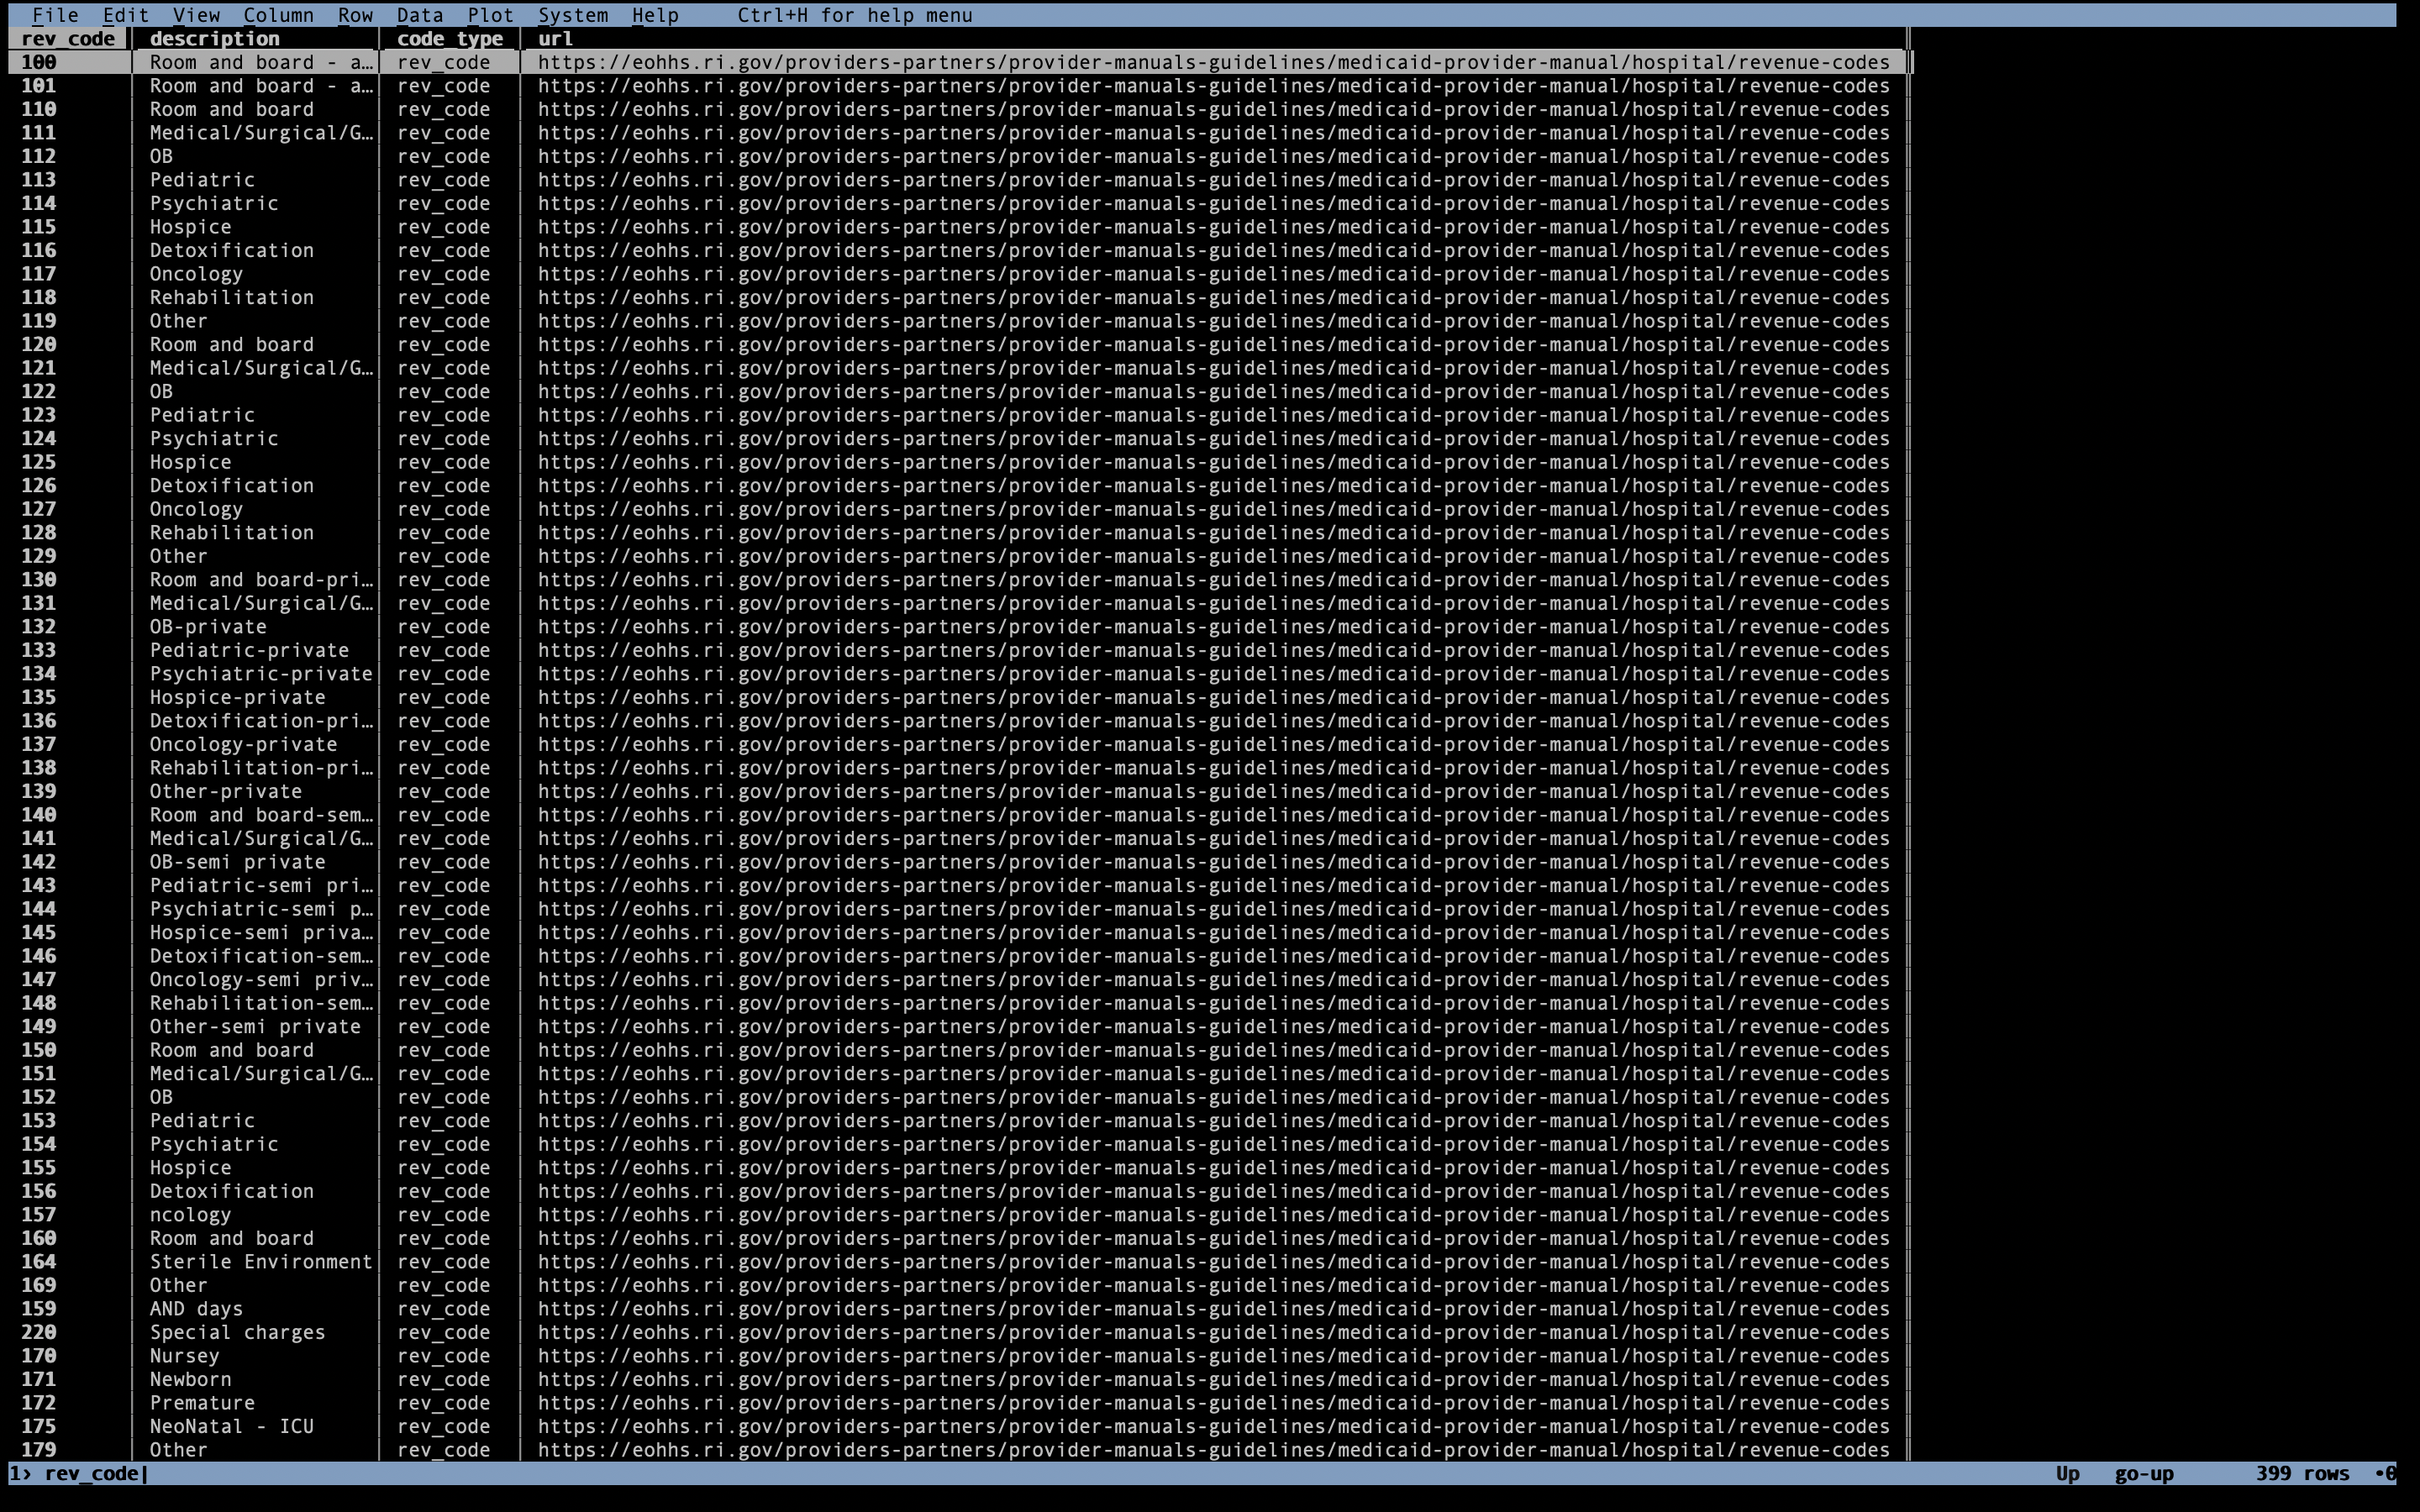Click the 'Ctrl+H for help menu' hint
The height and width of the screenshot is (1512, 2420).
pyautogui.click(x=855, y=15)
